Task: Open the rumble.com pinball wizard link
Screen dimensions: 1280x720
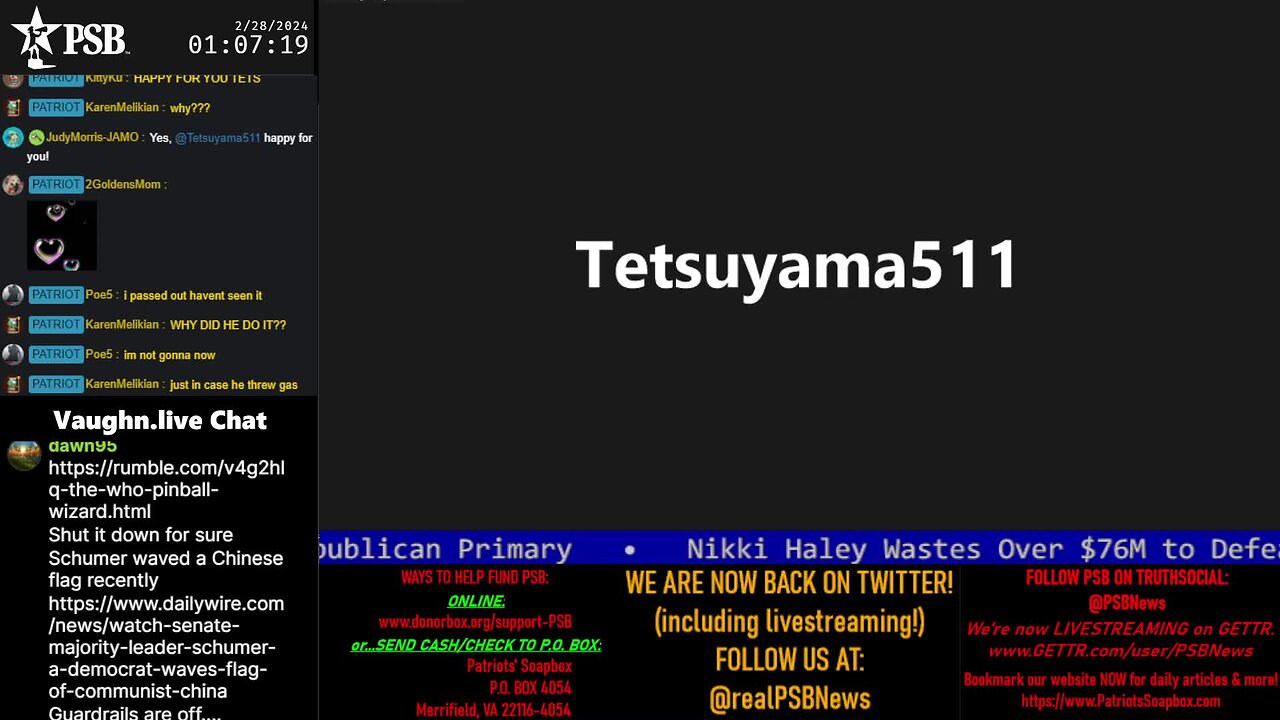Action: click(x=167, y=490)
